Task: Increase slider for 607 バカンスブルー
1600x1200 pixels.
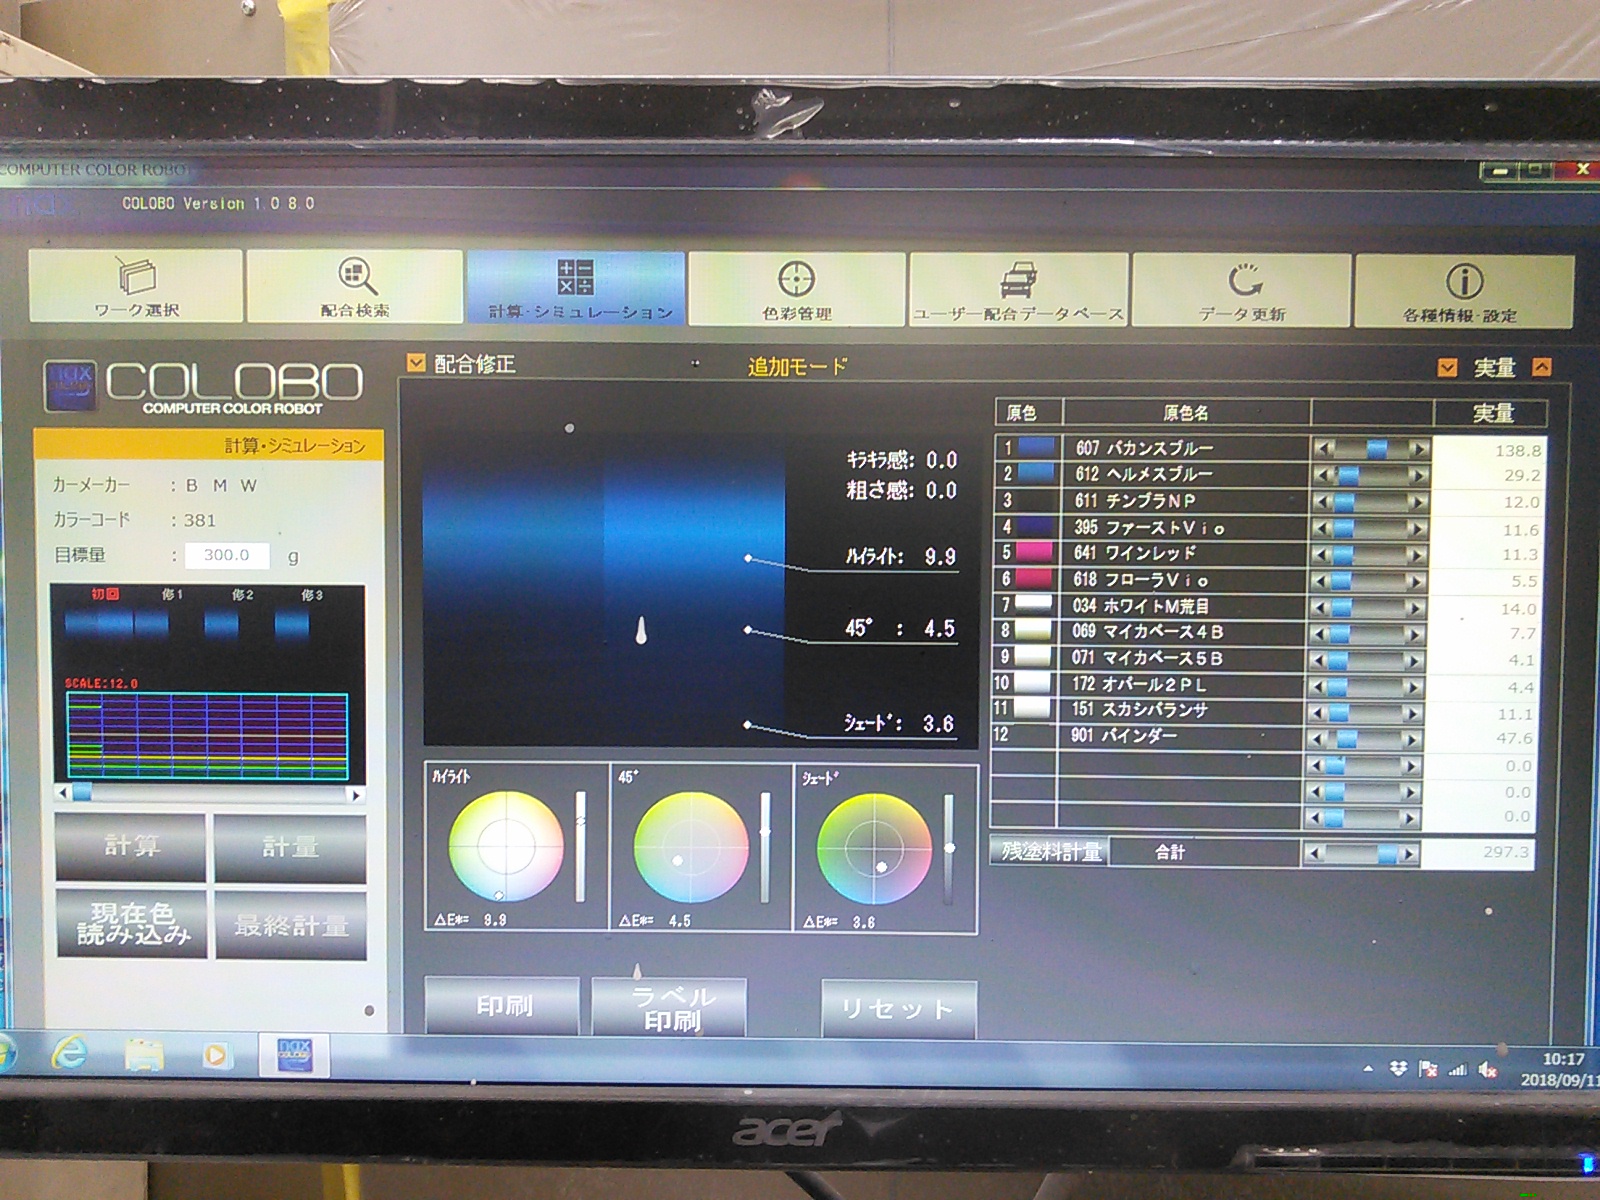Action: coord(1417,450)
